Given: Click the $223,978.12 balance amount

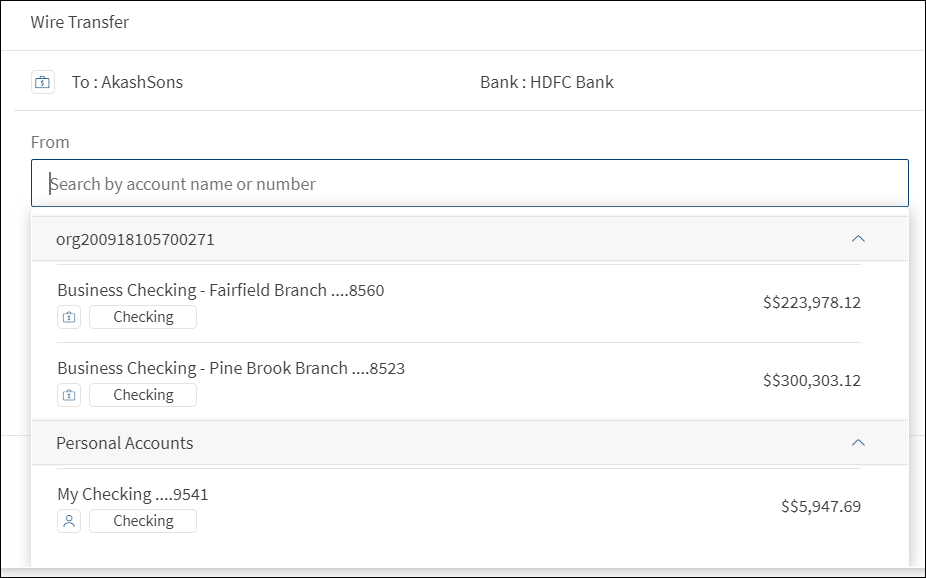Looking at the screenshot, I should point(811,303).
